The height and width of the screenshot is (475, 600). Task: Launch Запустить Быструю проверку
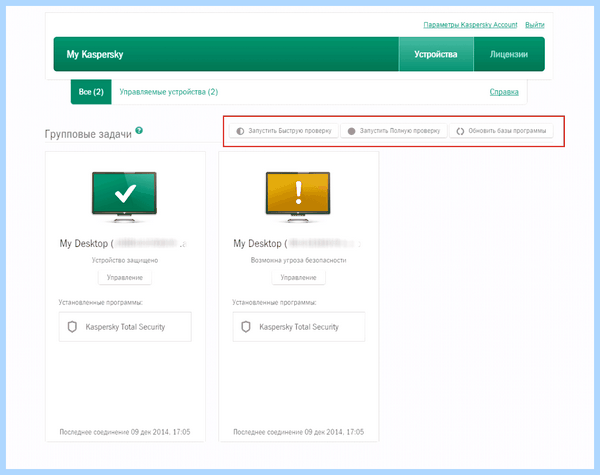284,131
